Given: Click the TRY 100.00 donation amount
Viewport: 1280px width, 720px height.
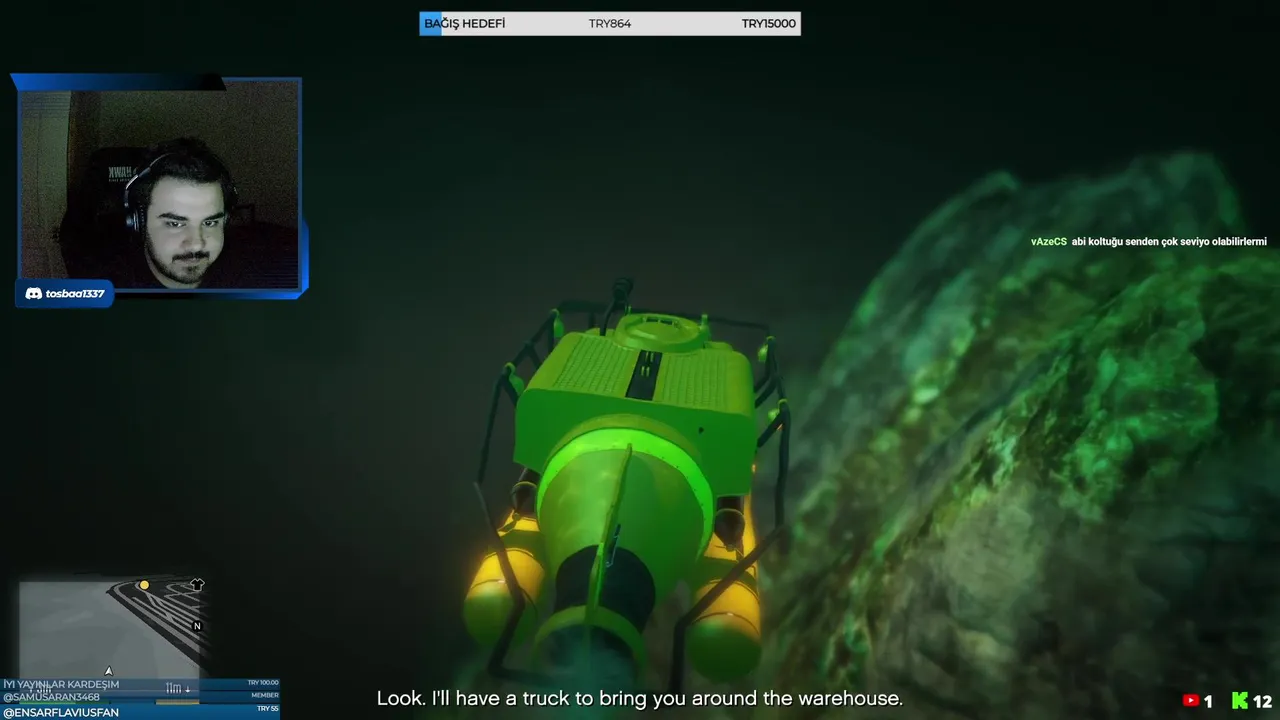Looking at the screenshot, I should (263, 683).
